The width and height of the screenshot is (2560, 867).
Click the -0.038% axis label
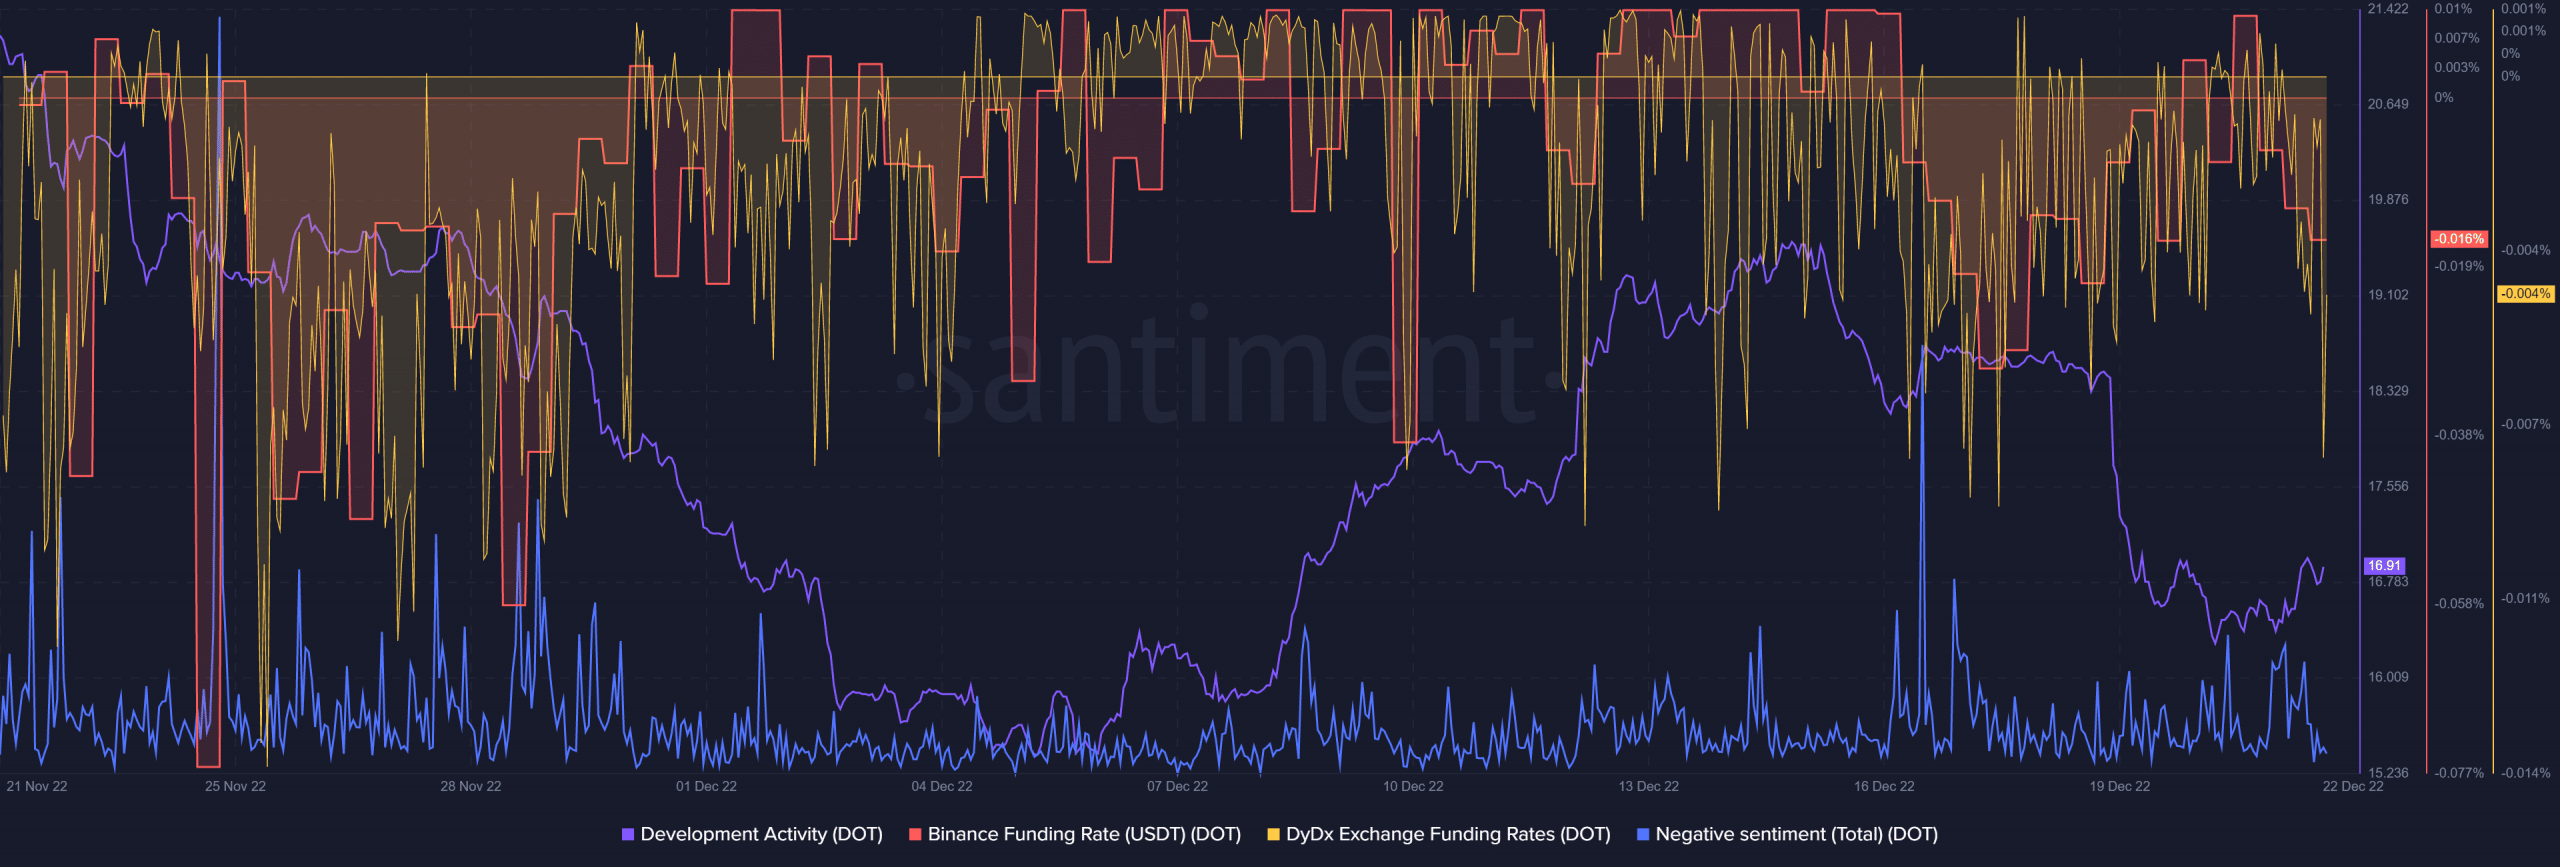coord(2459,435)
